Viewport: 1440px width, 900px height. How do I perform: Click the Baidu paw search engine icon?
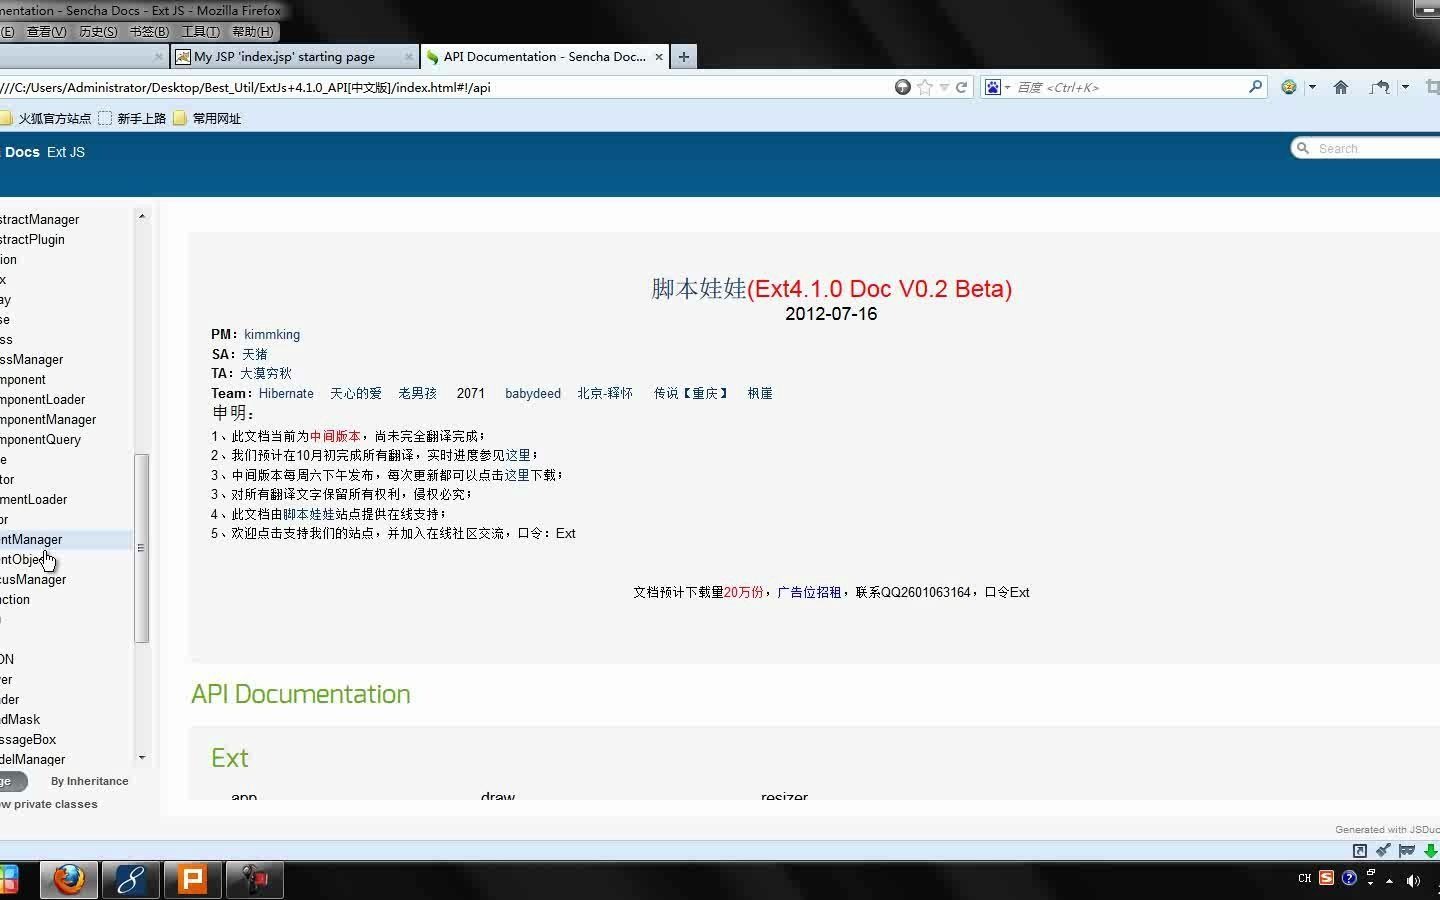tap(992, 87)
